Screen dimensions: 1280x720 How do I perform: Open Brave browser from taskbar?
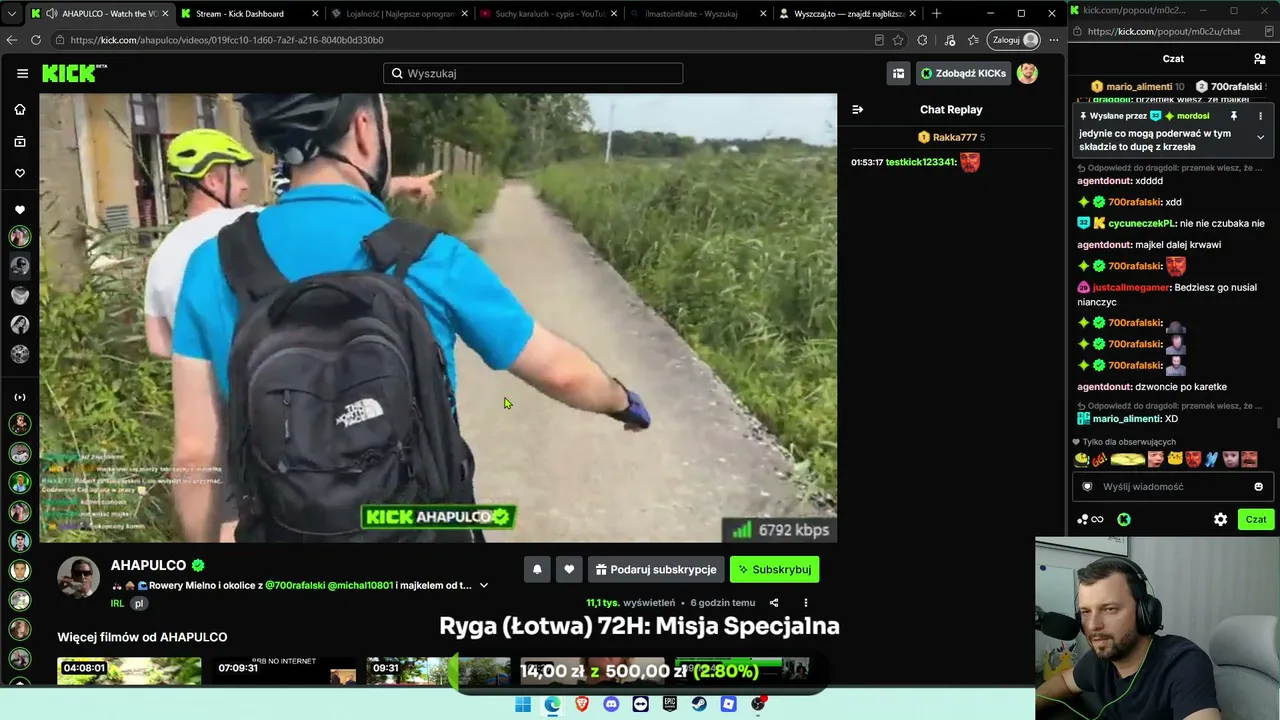581,704
